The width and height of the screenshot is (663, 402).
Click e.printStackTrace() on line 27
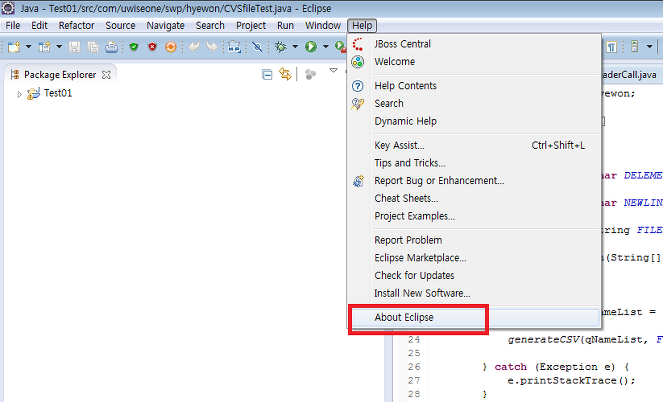(x=571, y=381)
